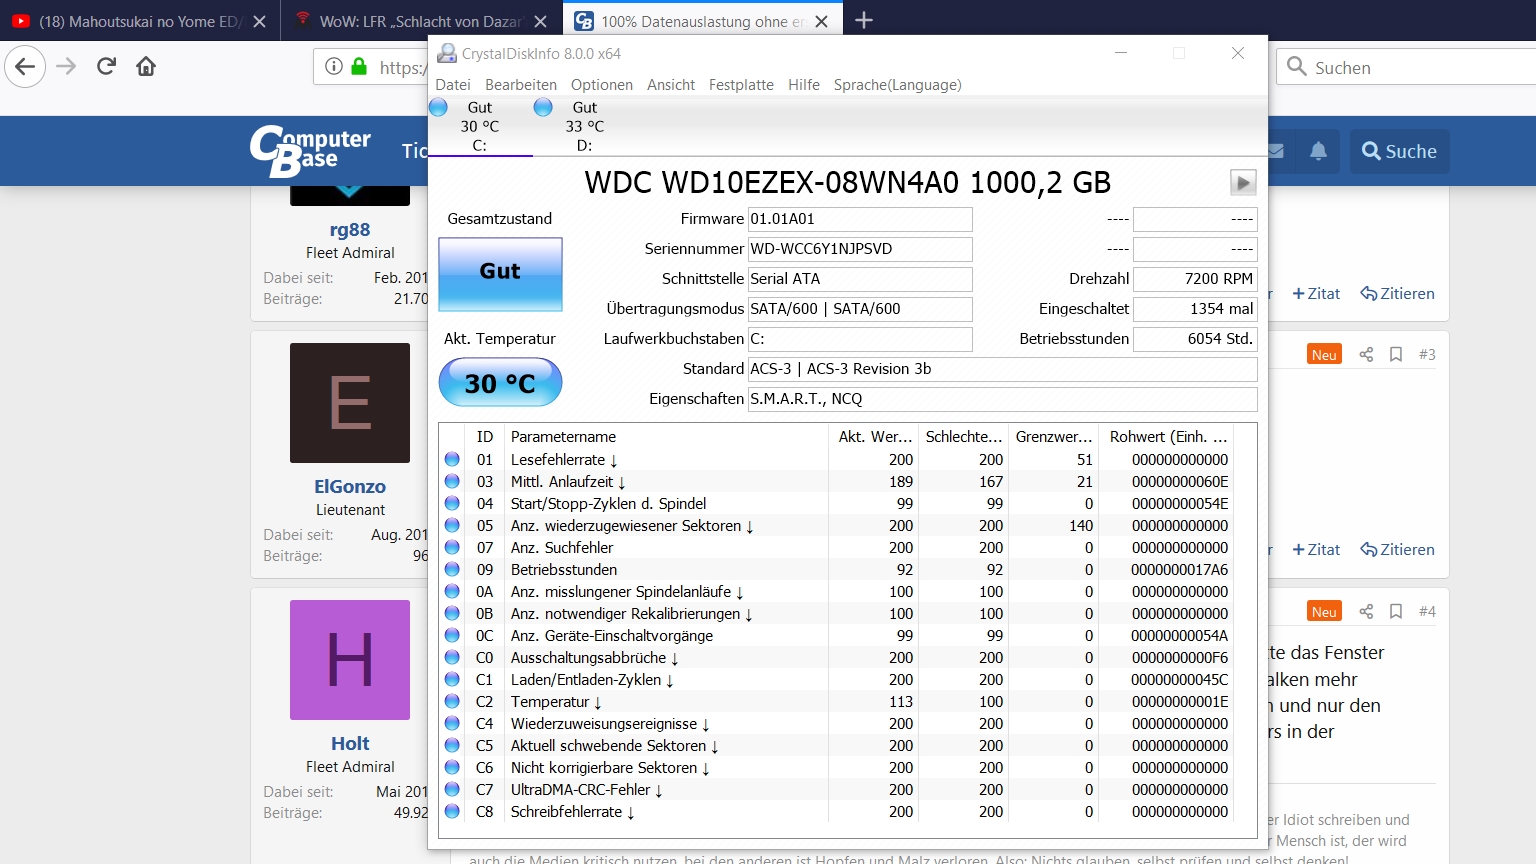Open the Optionen menu
Viewport: 1536px width, 864px height.
602,85
